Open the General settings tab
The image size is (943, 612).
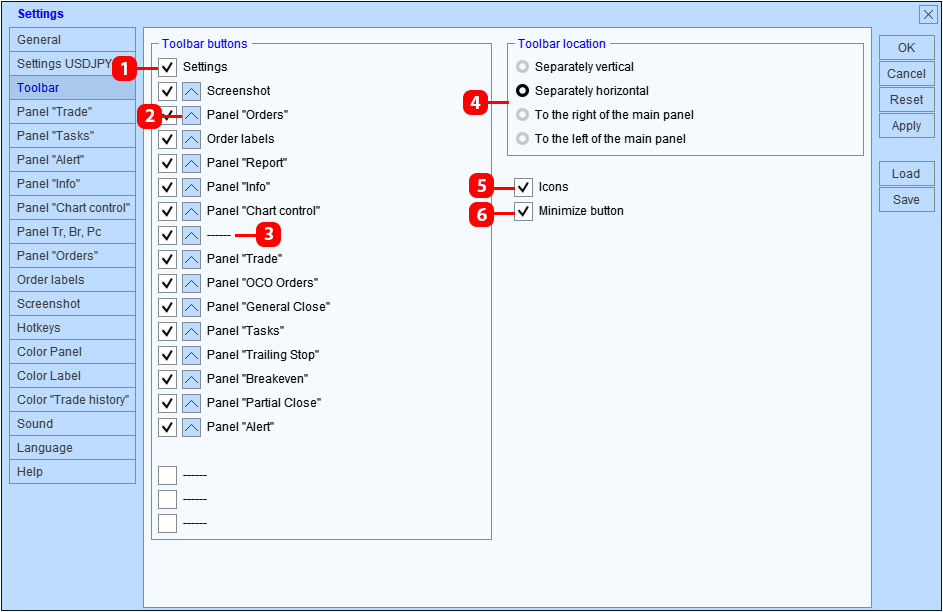72,40
